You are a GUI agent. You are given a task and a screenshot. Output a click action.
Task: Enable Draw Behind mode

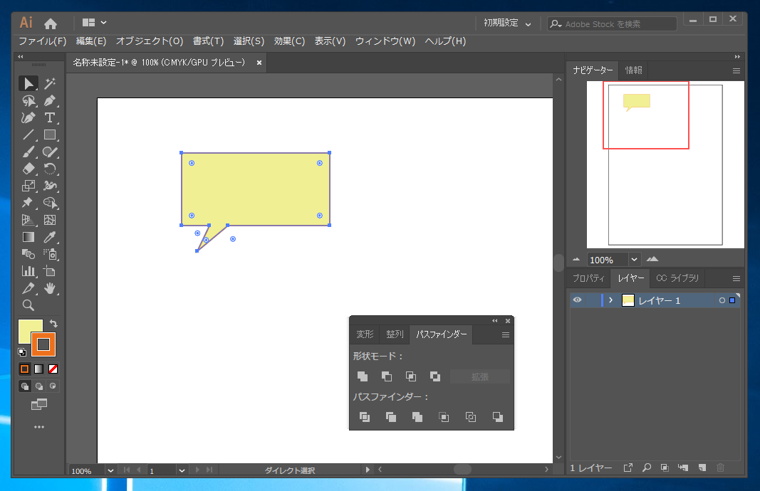click(39, 386)
